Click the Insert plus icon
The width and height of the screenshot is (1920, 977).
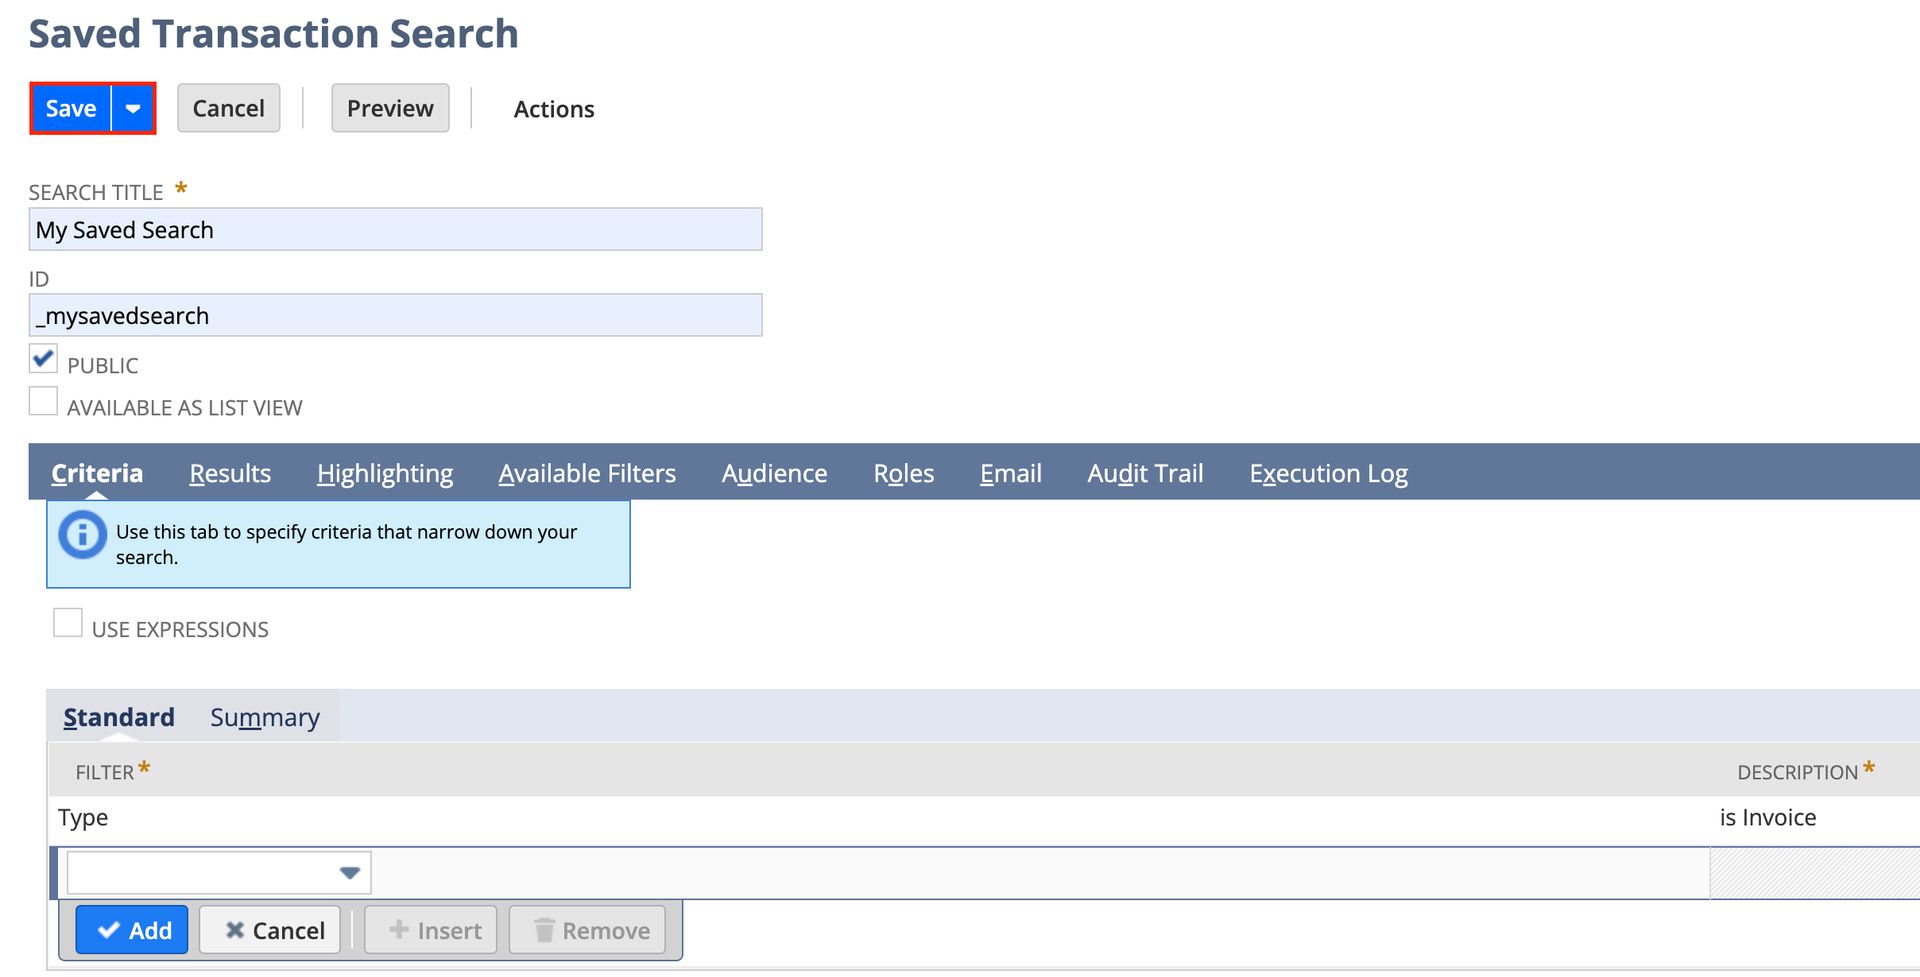(x=399, y=930)
